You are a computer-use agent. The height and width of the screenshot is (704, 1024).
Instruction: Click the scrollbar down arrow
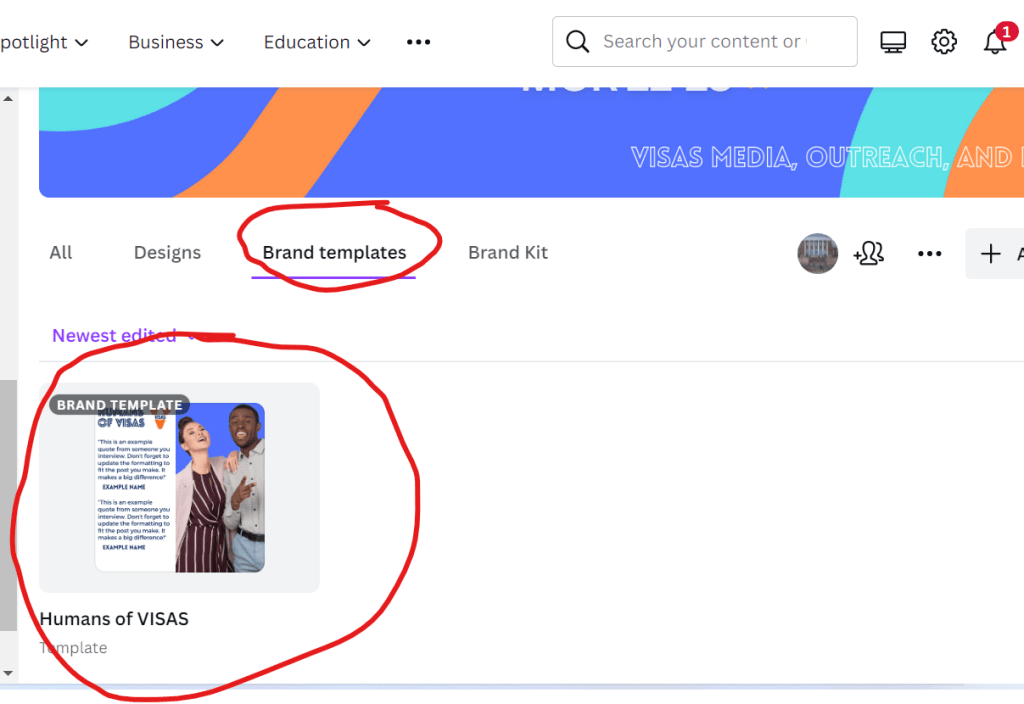pos(8,673)
